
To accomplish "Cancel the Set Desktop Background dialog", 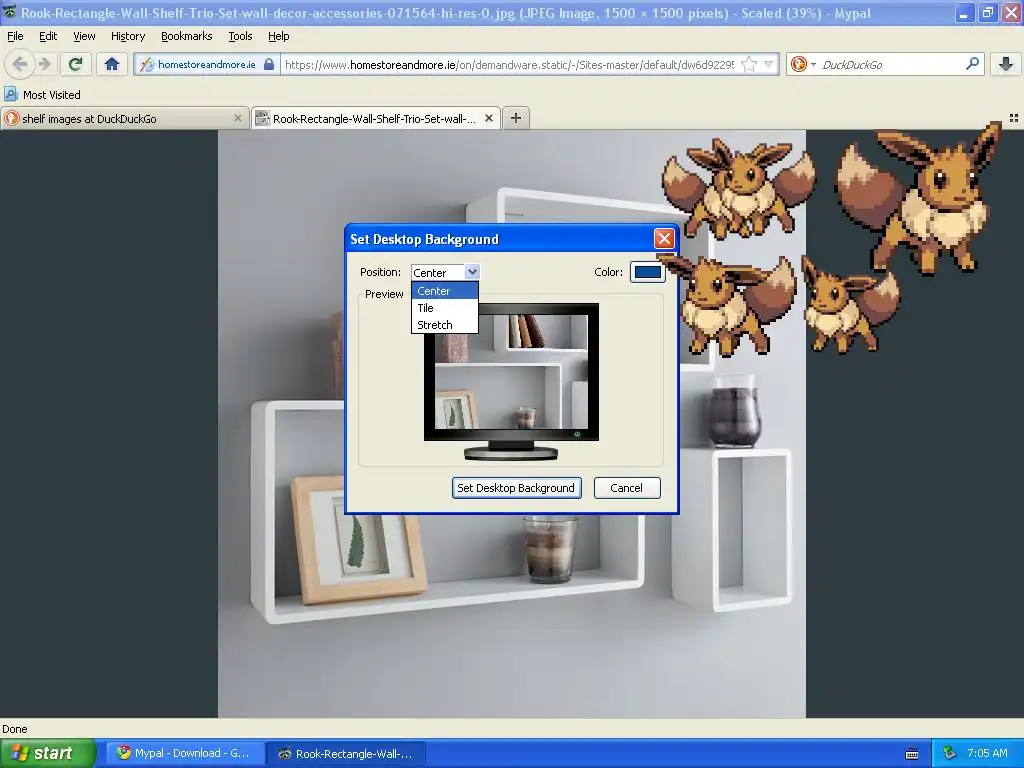I will coord(626,488).
